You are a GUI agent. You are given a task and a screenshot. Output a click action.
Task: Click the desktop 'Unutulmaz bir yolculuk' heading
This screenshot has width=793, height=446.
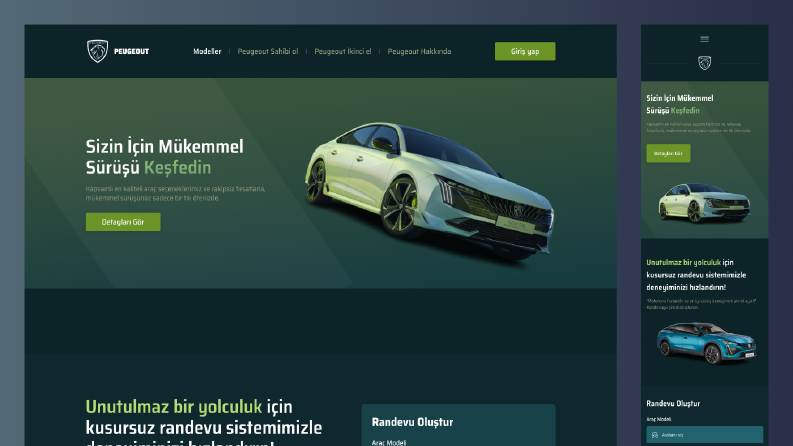coord(173,407)
